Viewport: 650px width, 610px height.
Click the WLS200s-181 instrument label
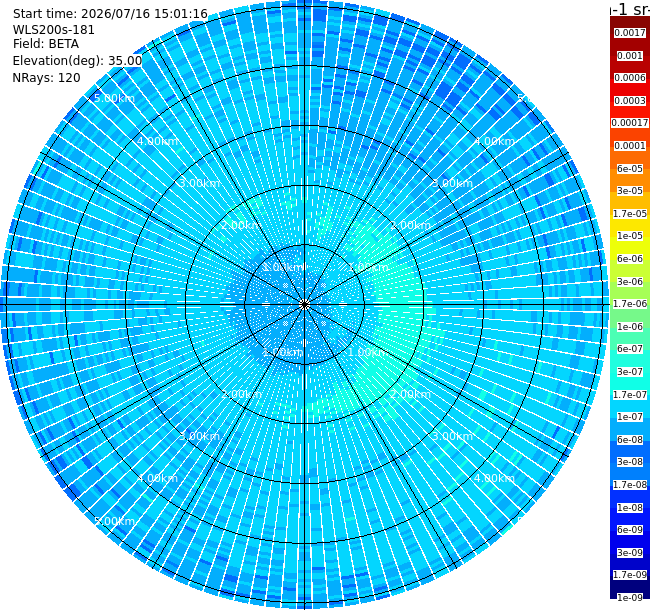click(53, 30)
